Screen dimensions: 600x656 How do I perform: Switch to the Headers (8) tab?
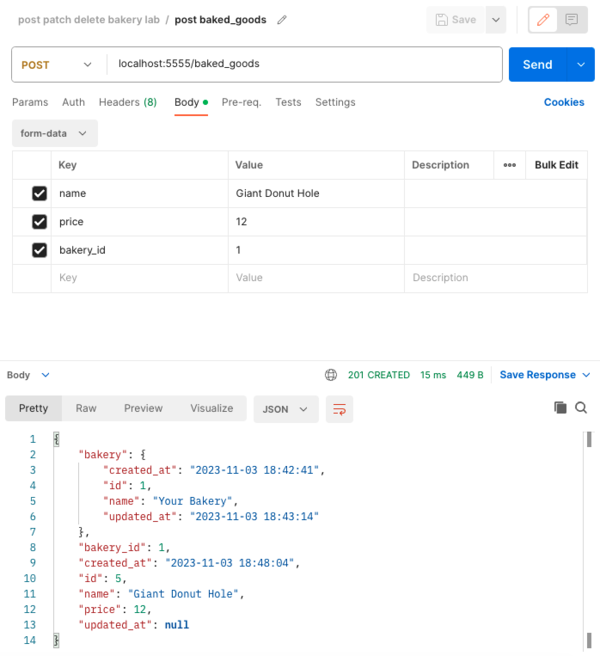point(128,102)
